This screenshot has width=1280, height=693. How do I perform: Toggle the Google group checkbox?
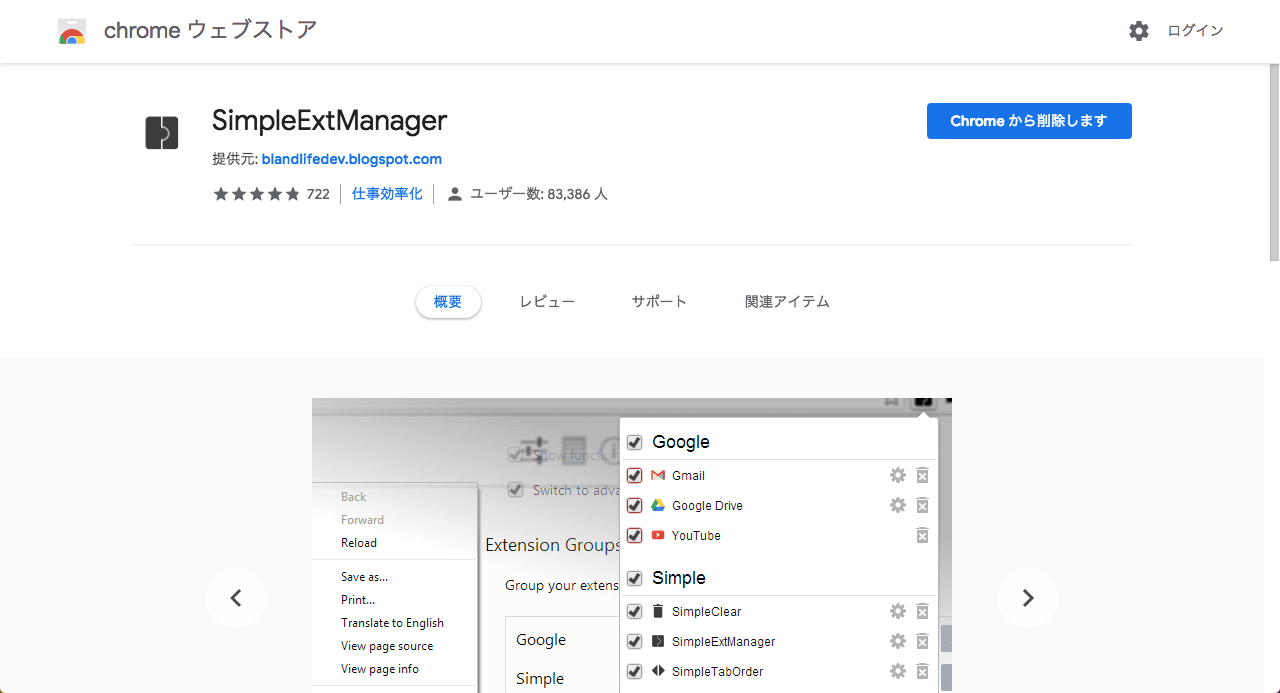[x=634, y=442]
